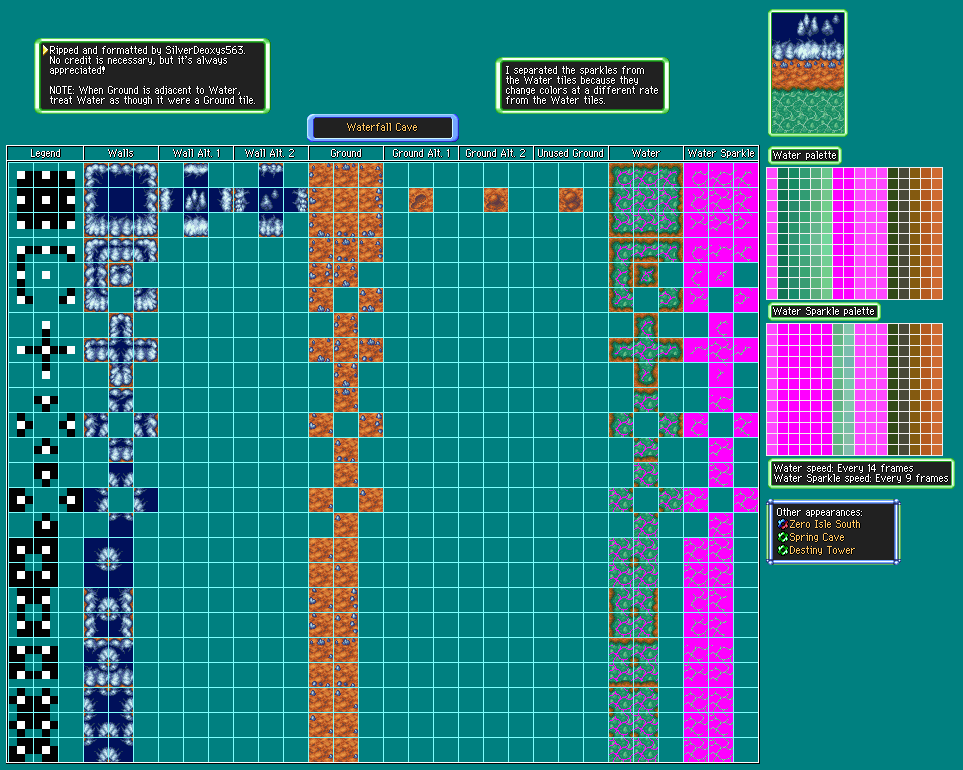The height and width of the screenshot is (770, 963).
Task: Select the Unused Ground column header
Action: pyautogui.click(x=571, y=154)
